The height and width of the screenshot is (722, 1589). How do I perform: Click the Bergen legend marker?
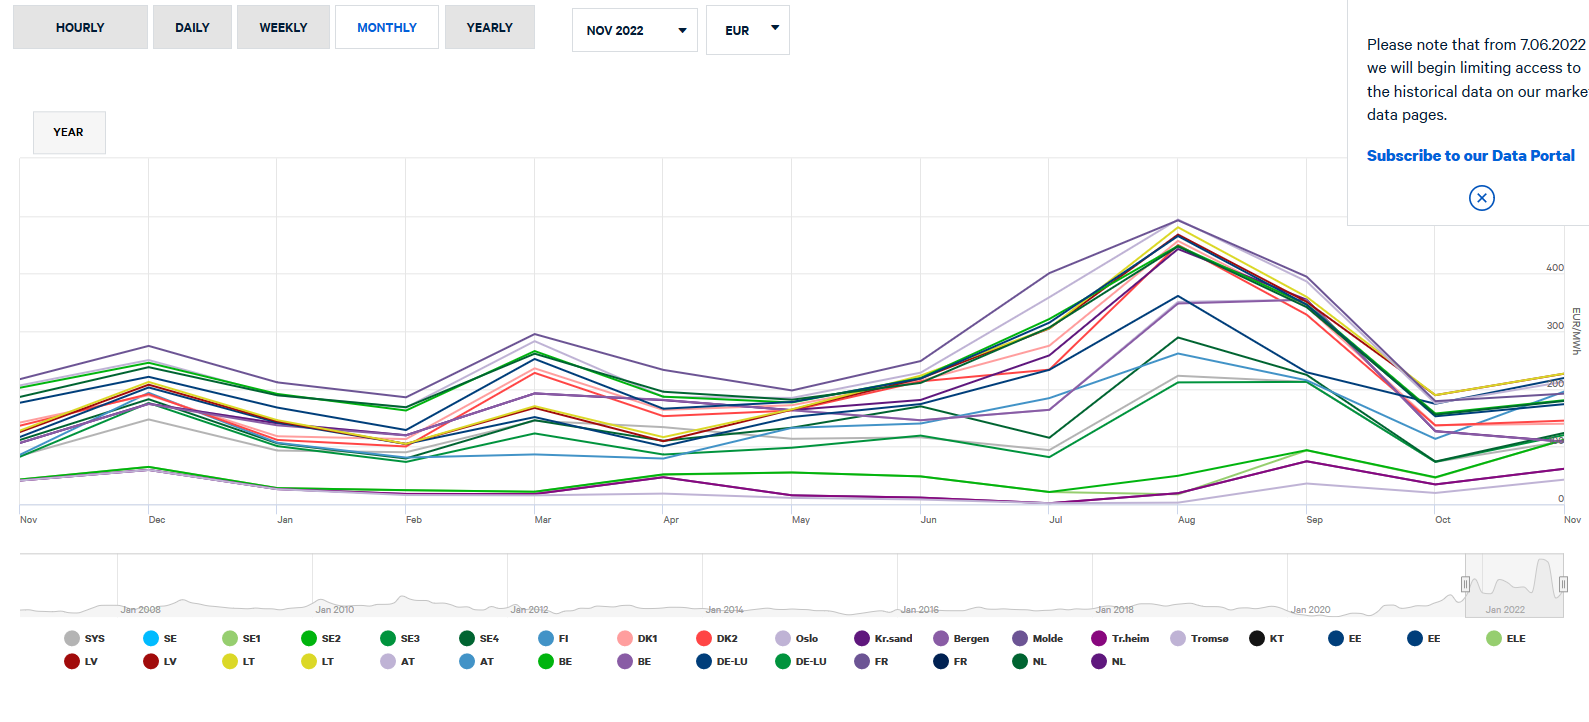point(941,638)
